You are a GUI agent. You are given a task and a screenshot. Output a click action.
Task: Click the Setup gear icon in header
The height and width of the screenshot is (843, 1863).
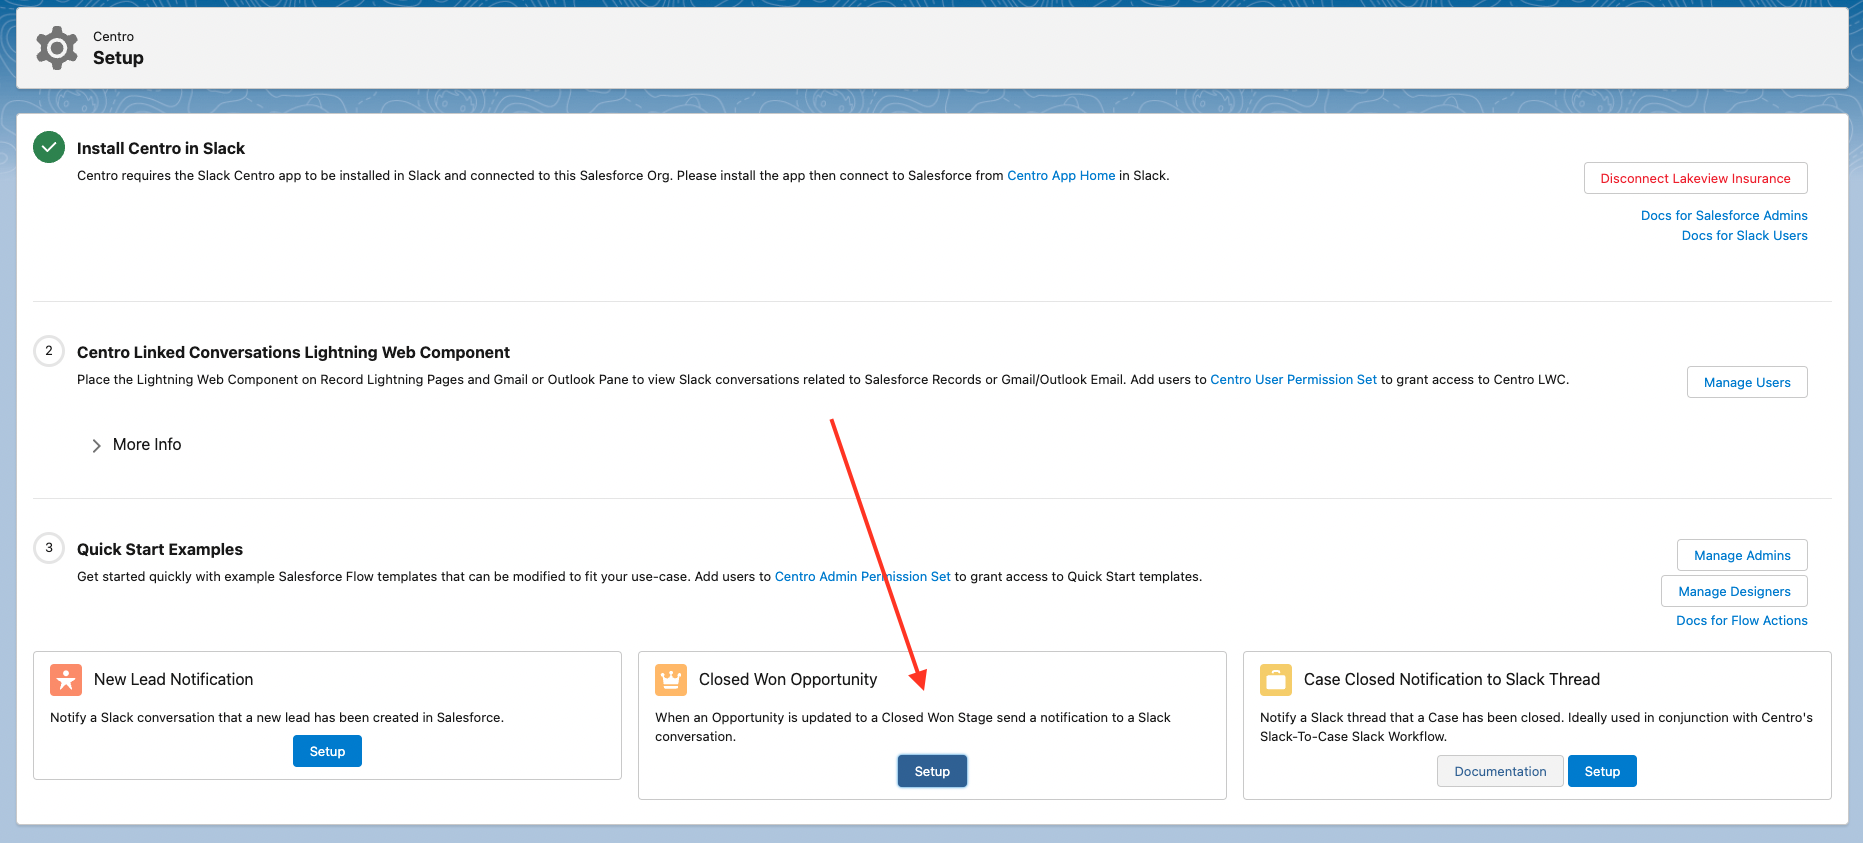coord(57,48)
